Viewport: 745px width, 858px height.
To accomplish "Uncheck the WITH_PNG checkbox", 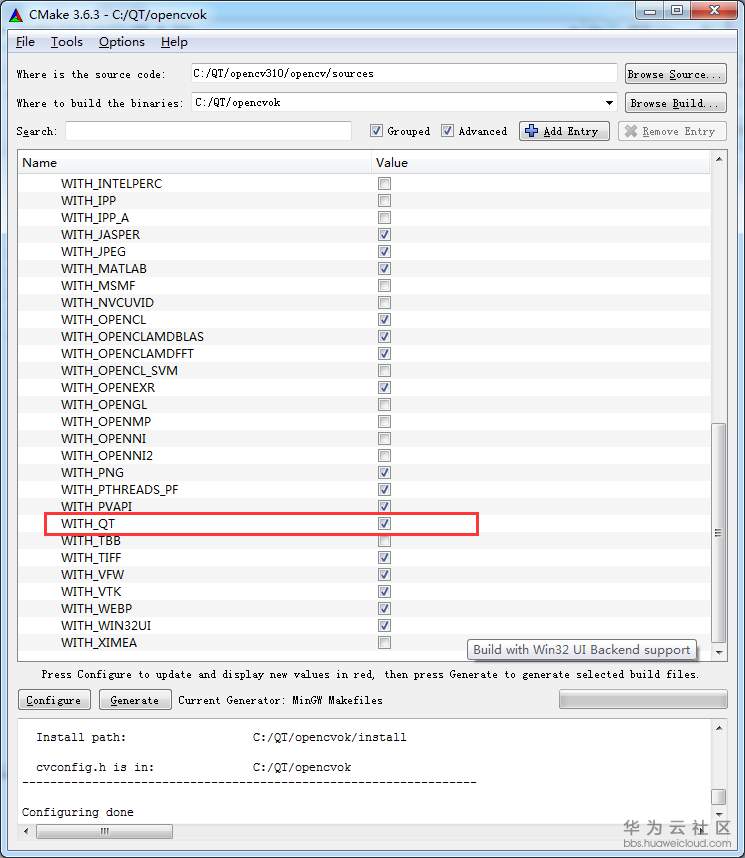I will [384, 472].
